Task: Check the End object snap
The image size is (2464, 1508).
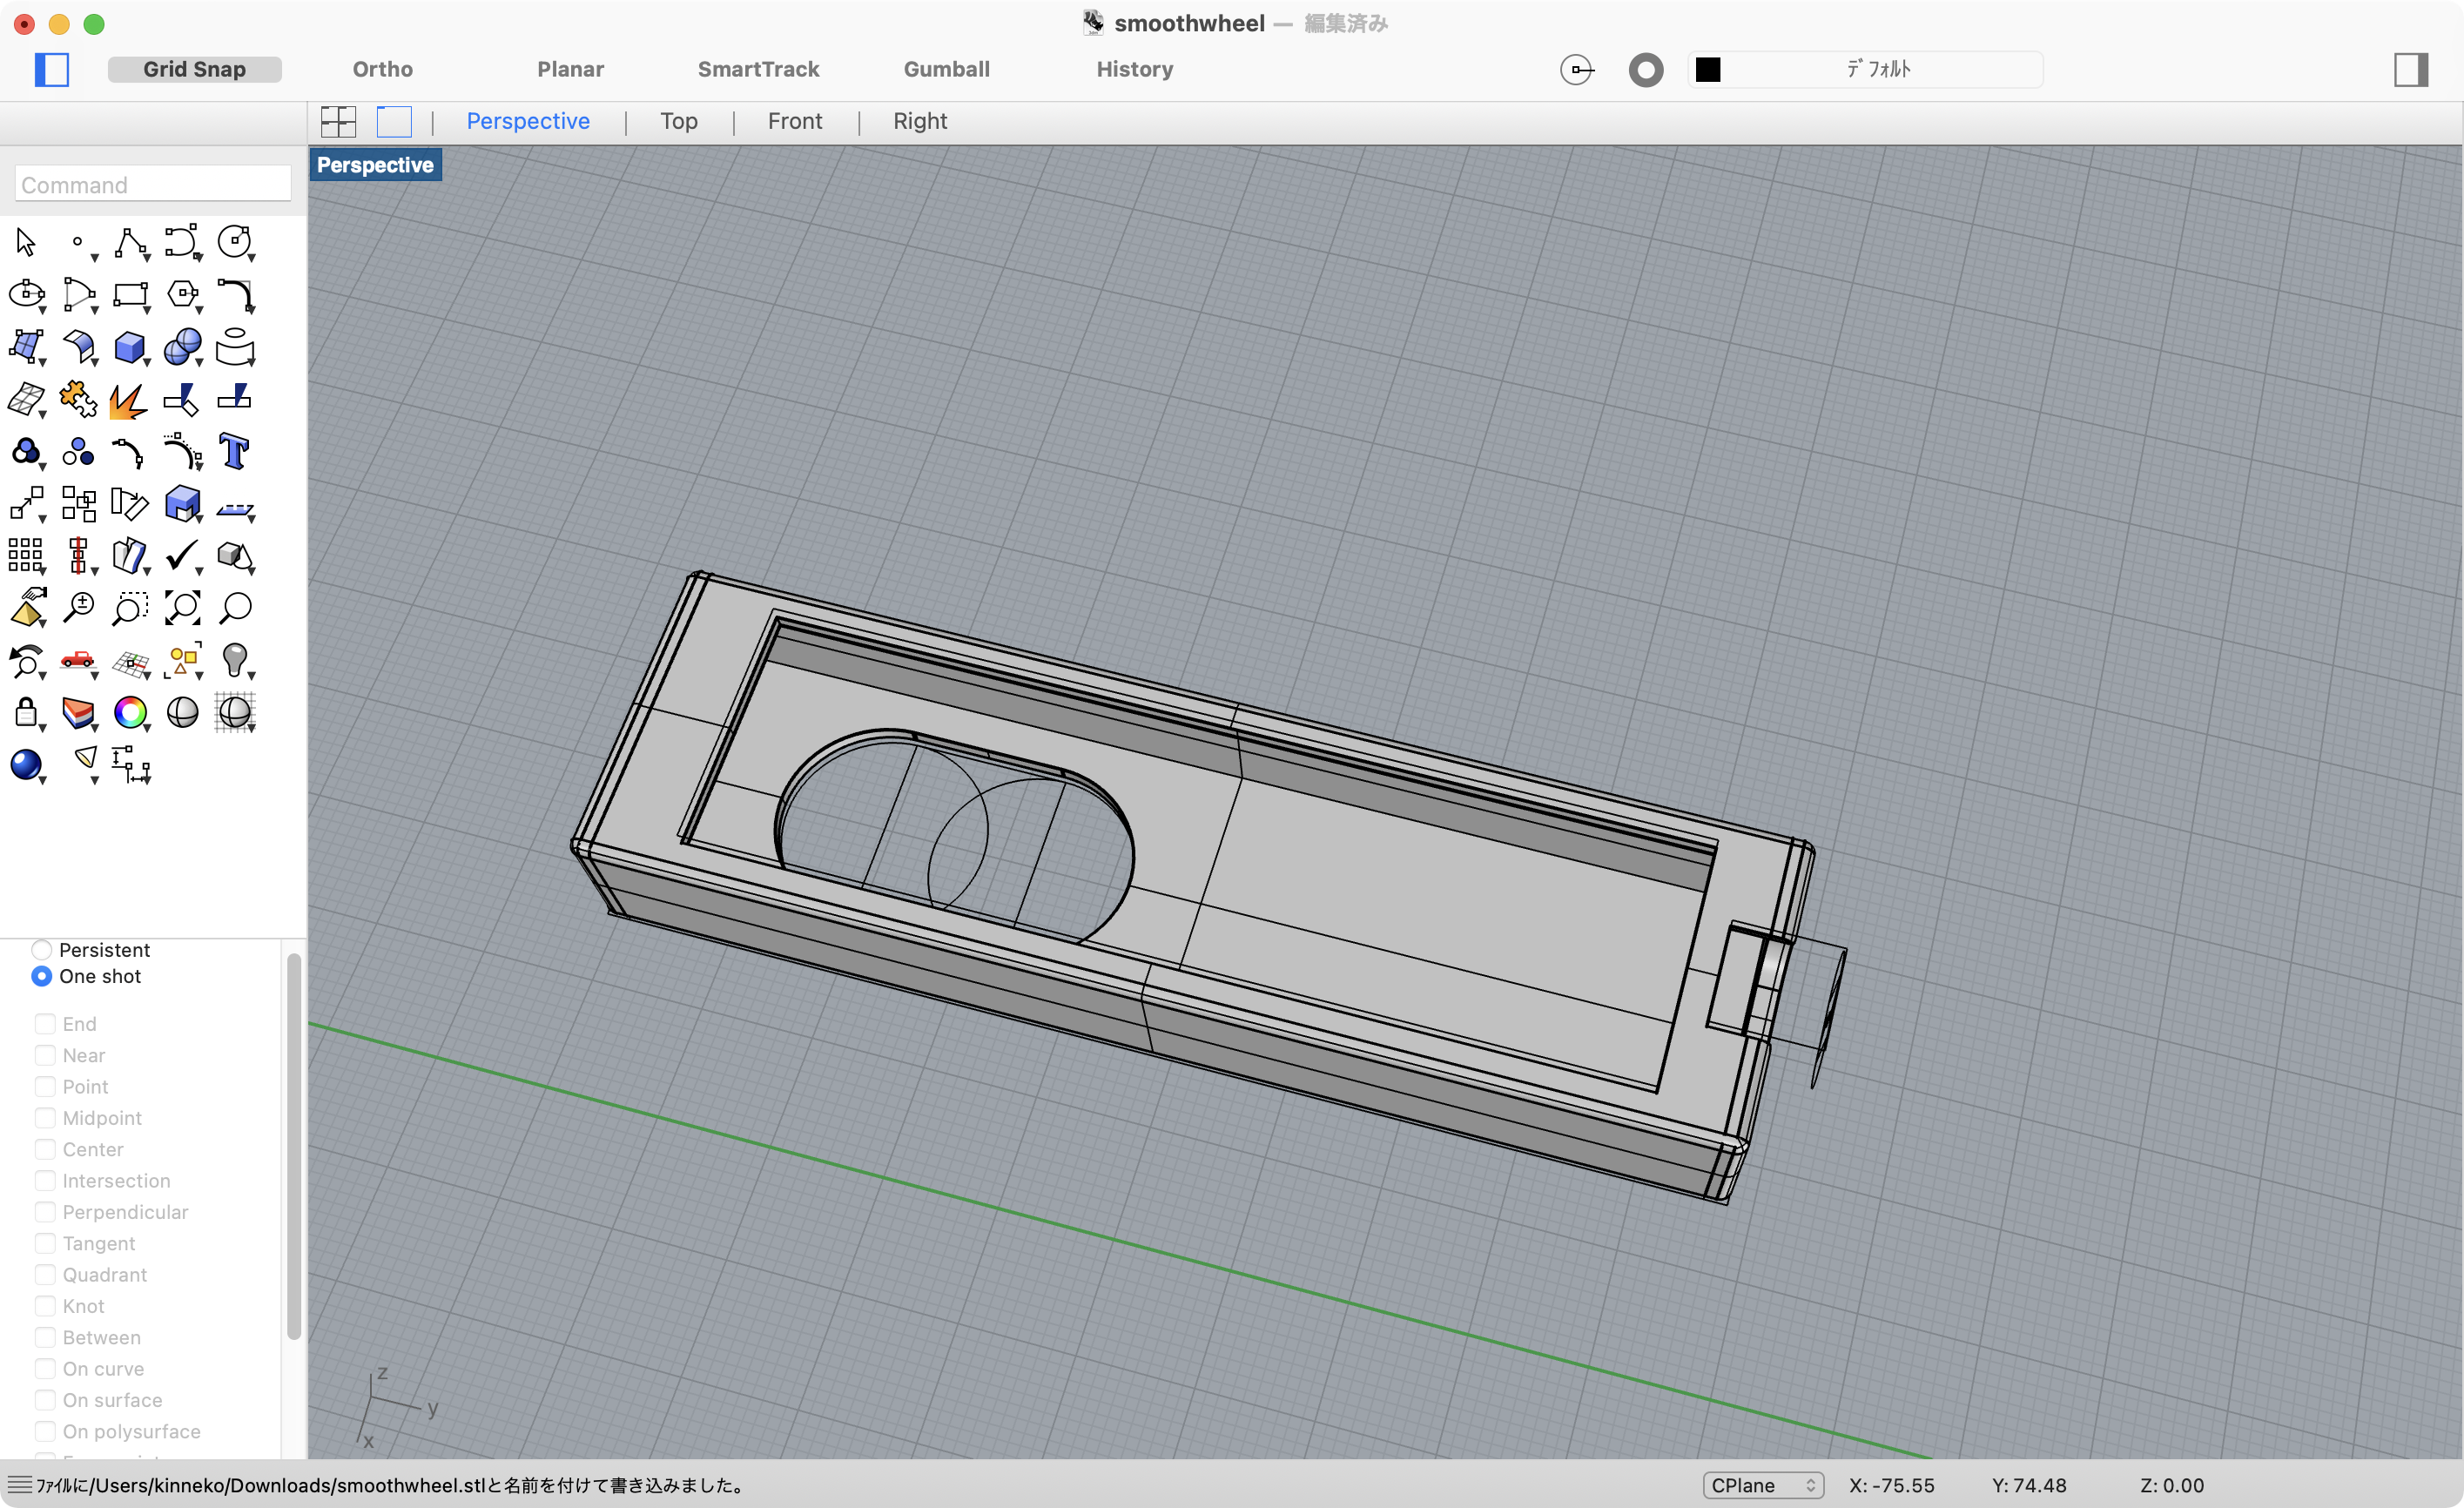Action: coord(45,1024)
